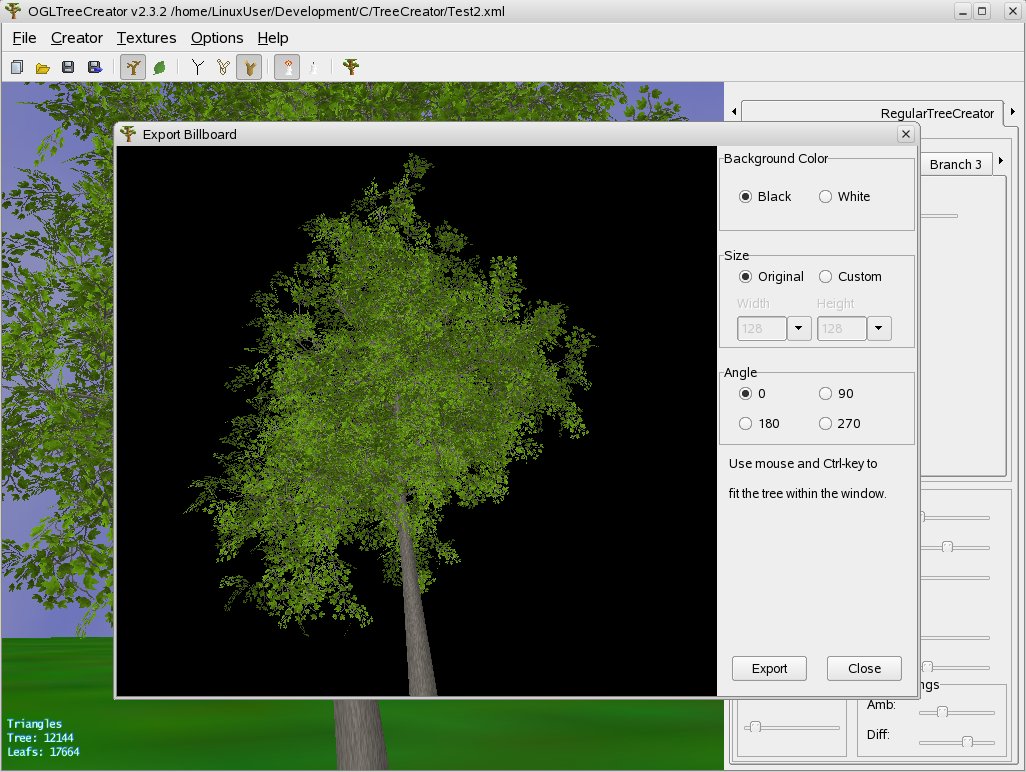Click the Close button in the dialog

coord(864,669)
